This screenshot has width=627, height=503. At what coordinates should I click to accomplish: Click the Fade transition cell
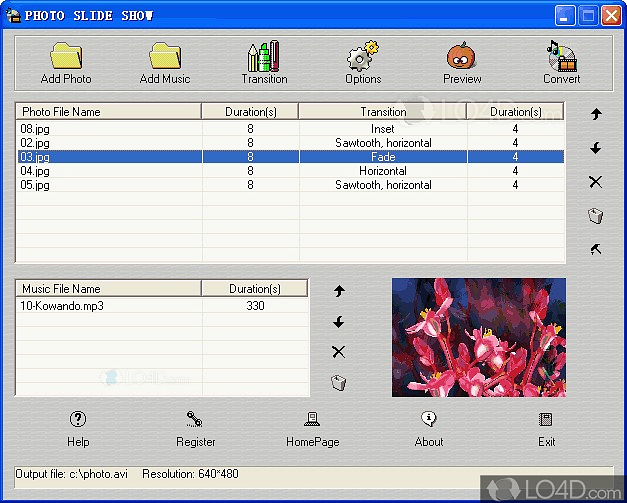point(383,157)
